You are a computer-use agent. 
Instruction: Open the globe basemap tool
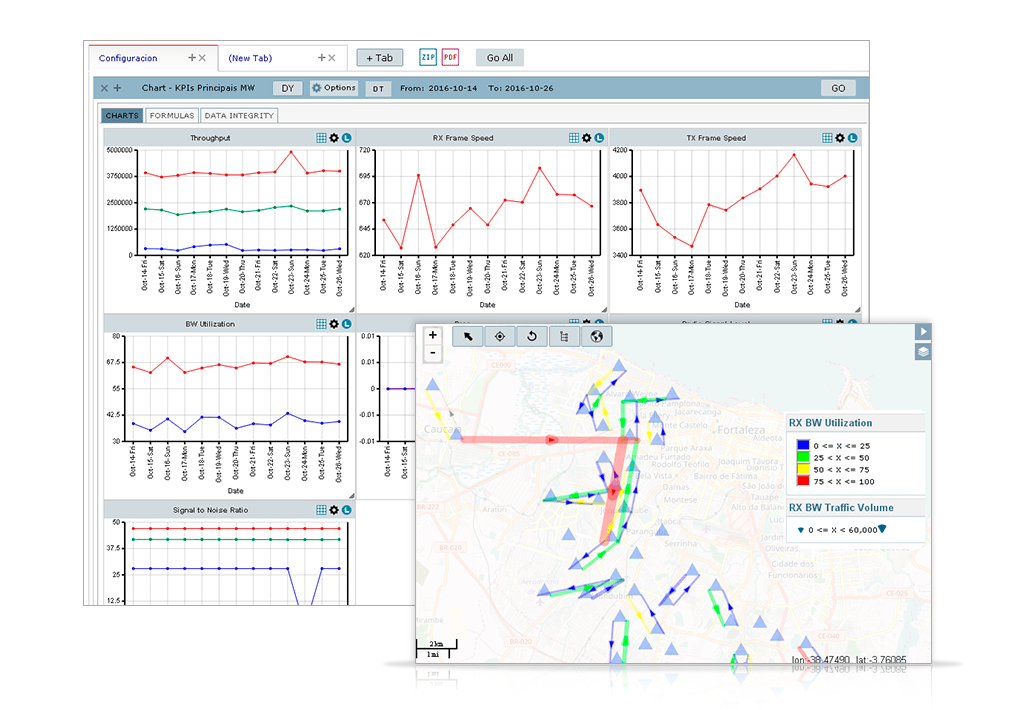pyautogui.click(x=596, y=336)
